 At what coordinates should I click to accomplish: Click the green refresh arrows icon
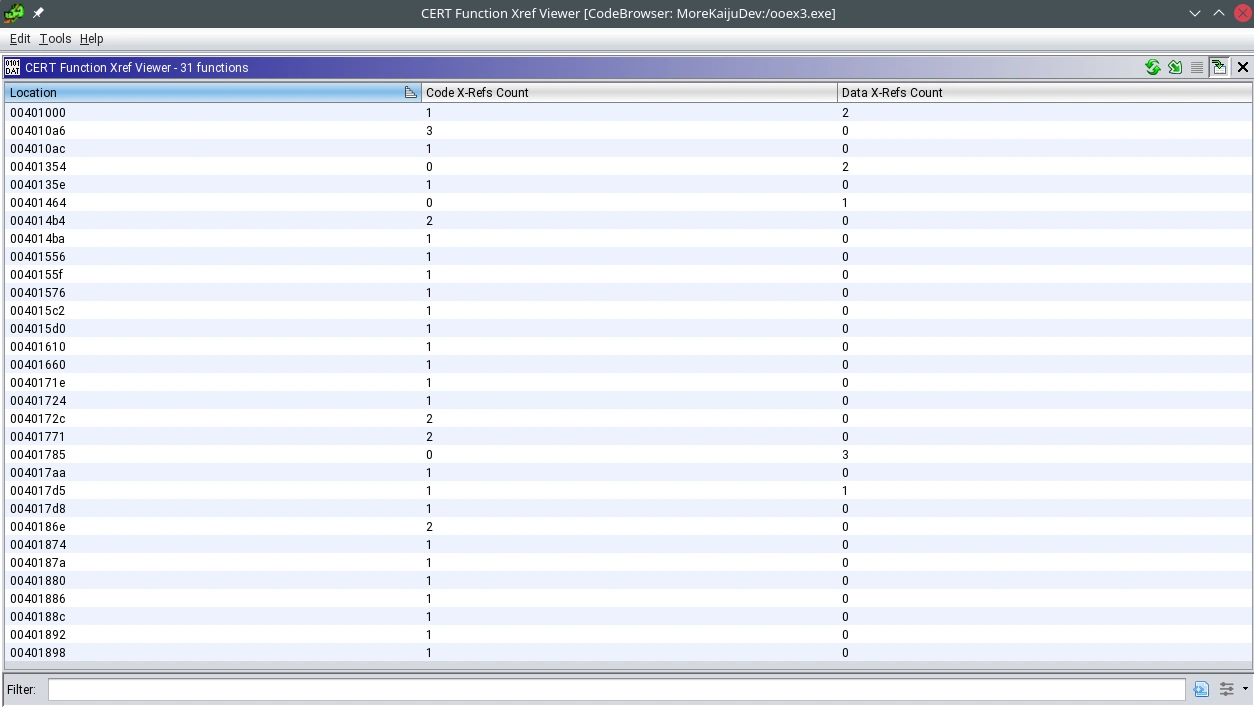(x=1153, y=67)
